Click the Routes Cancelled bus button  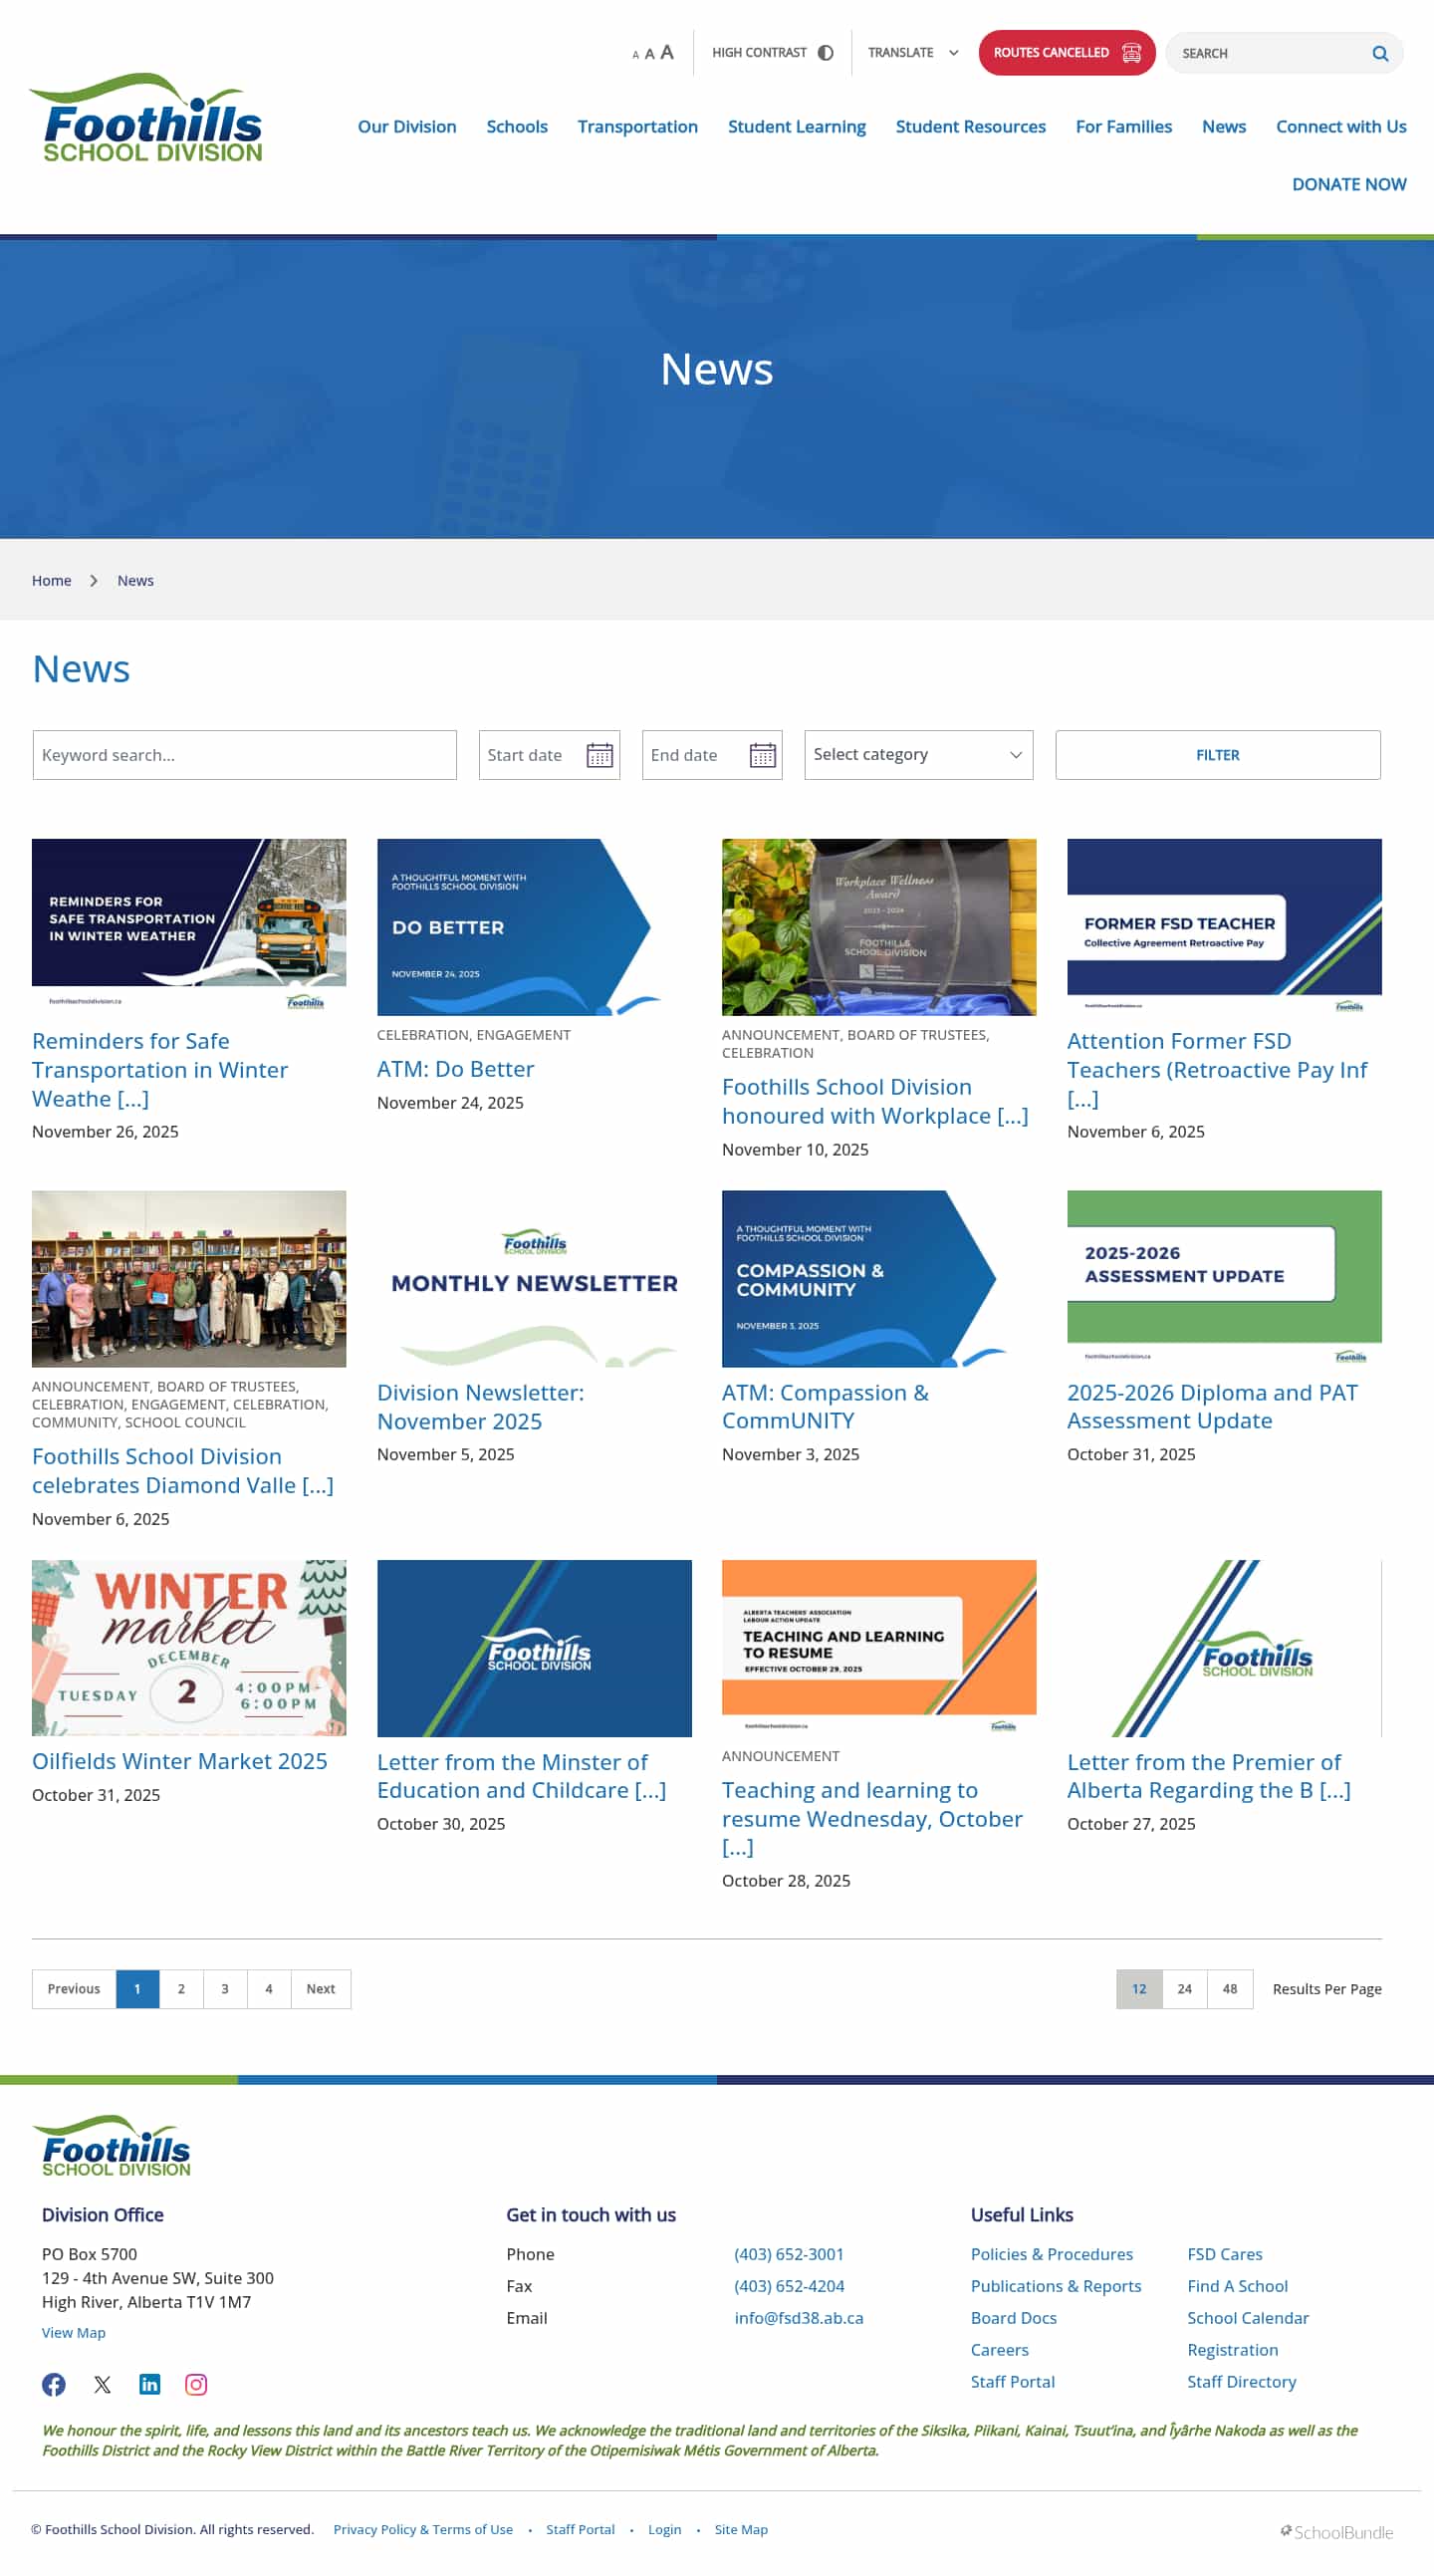click(1066, 53)
